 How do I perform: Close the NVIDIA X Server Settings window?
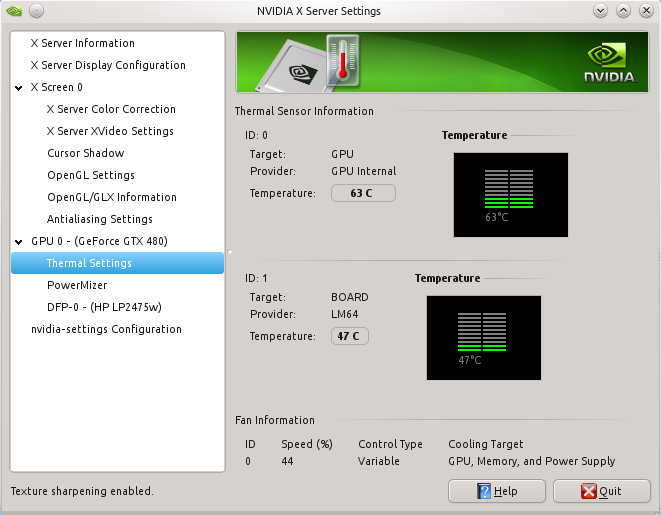pyautogui.click(x=646, y=11)
